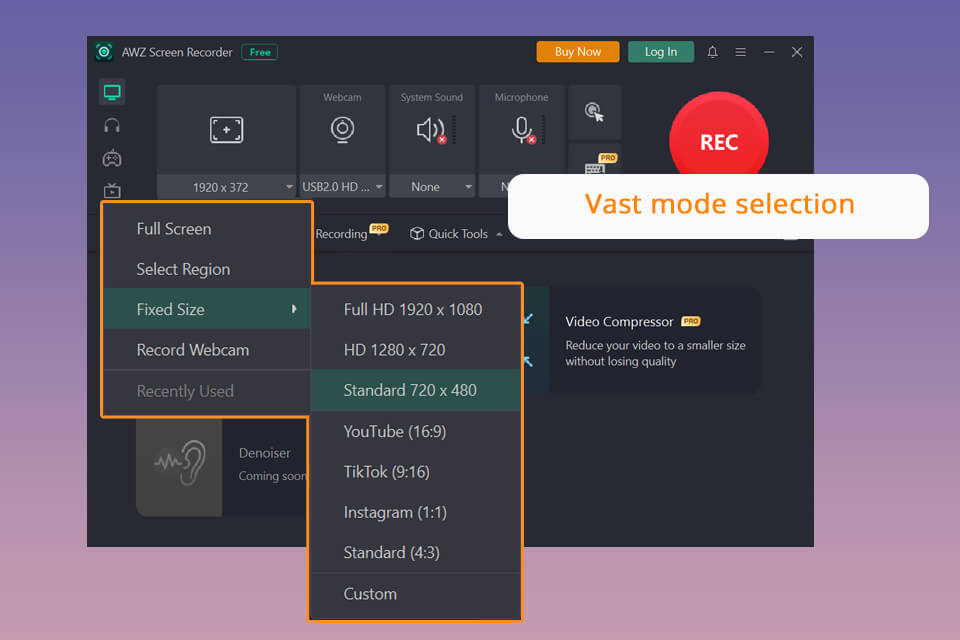Choose Custom size option

(415, 594)
